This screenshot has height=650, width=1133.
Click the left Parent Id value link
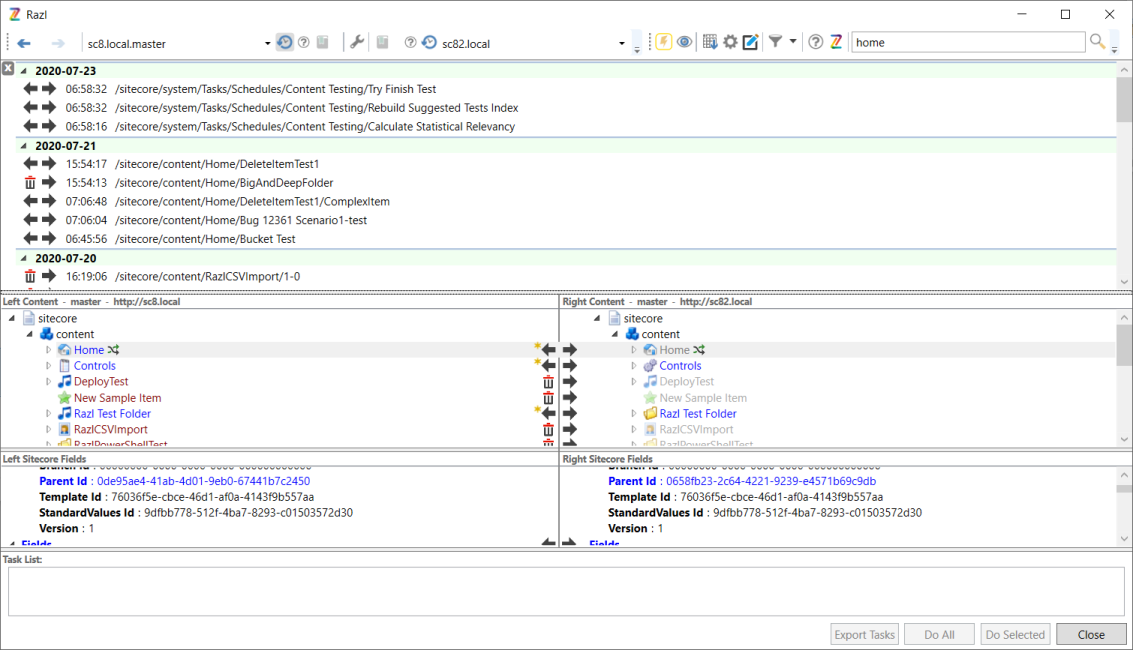coord(204,481)
